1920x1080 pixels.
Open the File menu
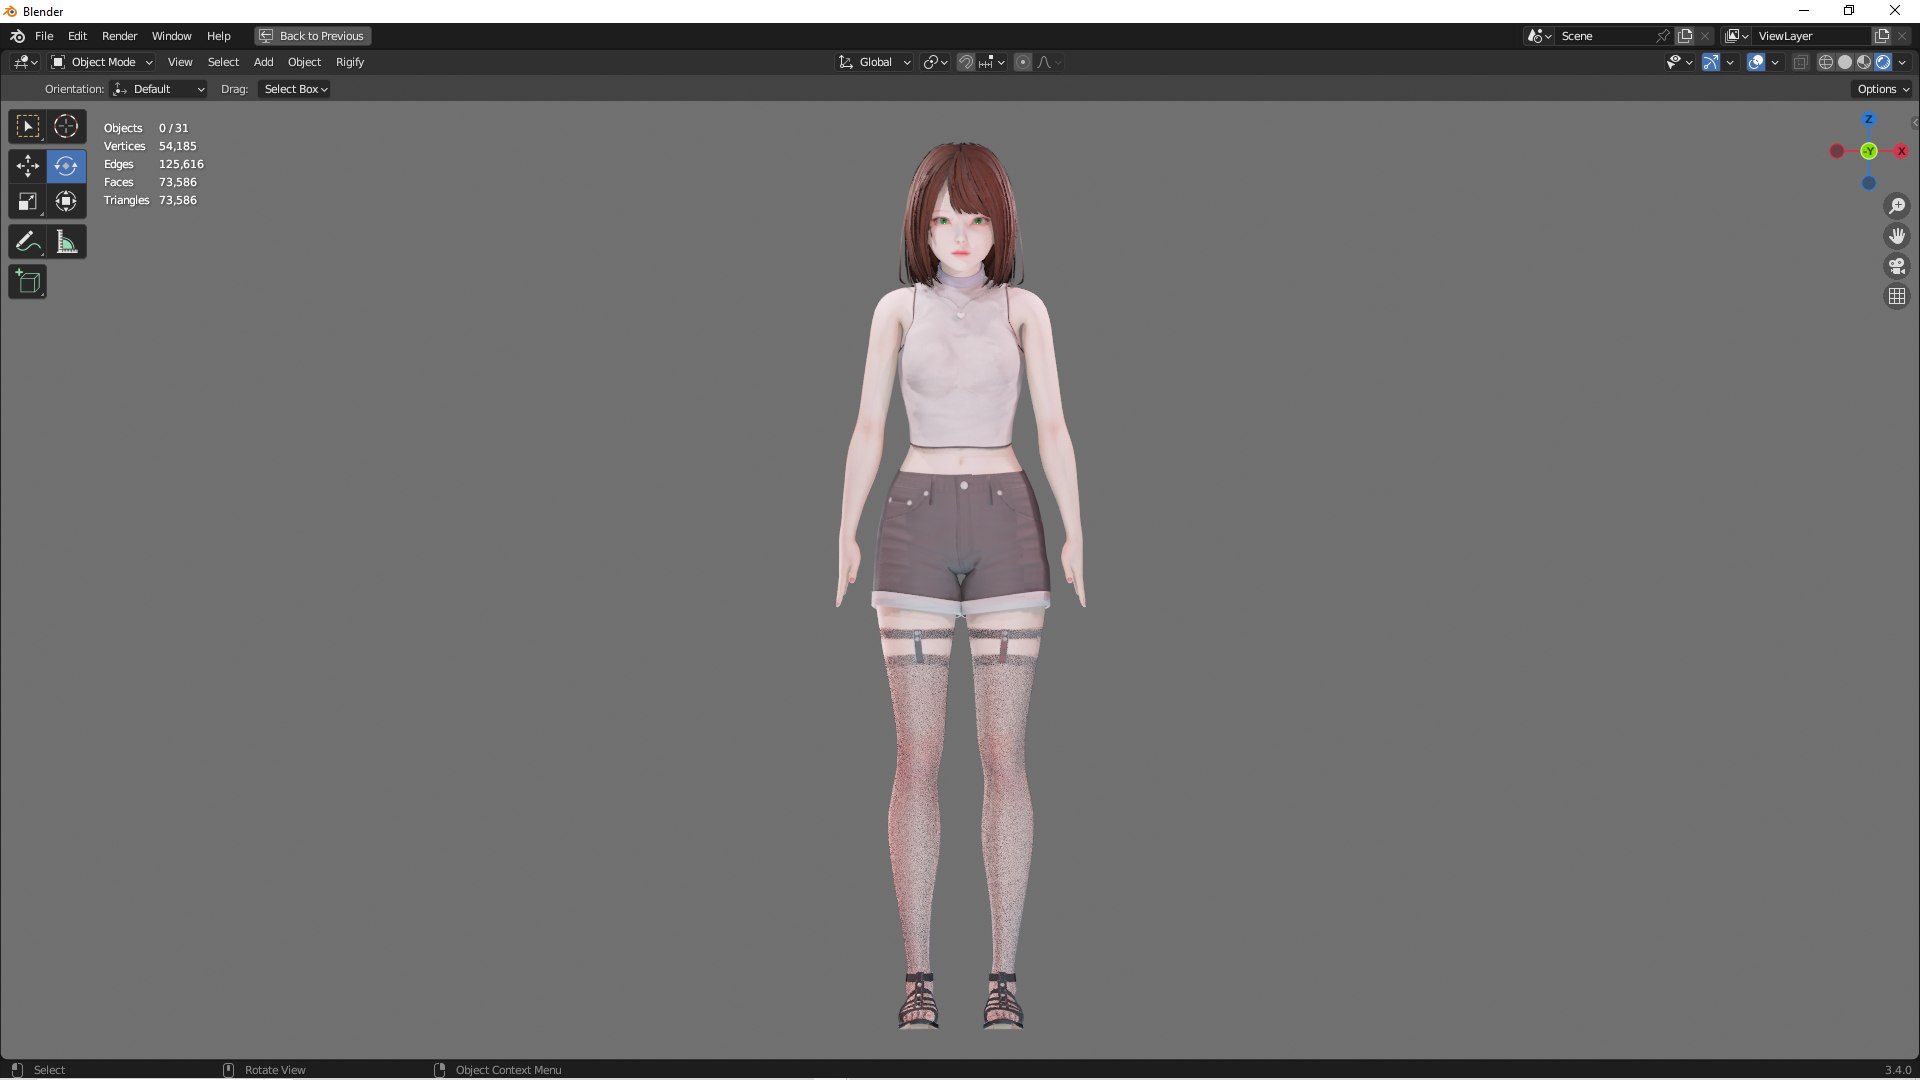44,36
